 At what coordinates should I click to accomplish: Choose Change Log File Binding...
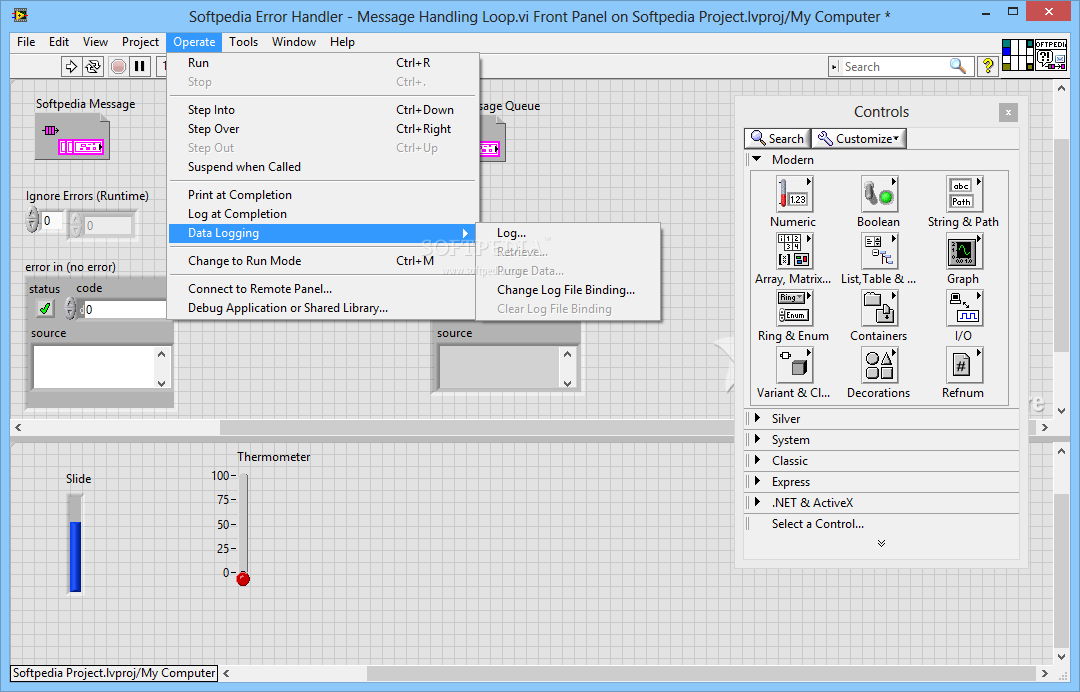pyautogui.click(x=568, y=290)
